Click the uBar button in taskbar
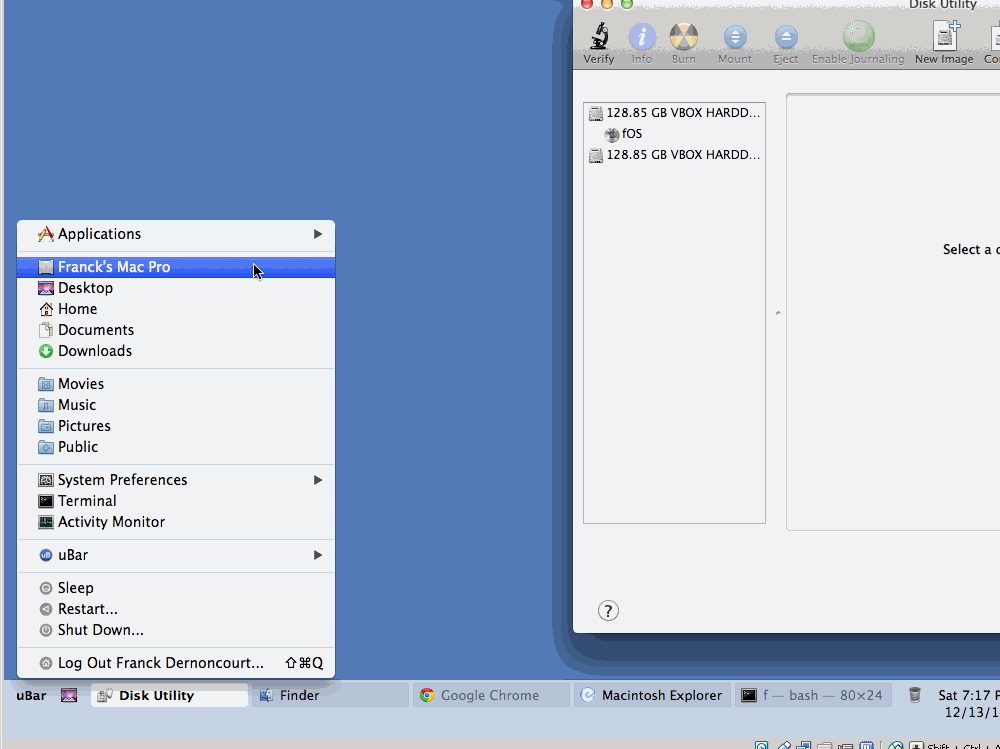The image size is (1000, 749). tap(31, 695)
